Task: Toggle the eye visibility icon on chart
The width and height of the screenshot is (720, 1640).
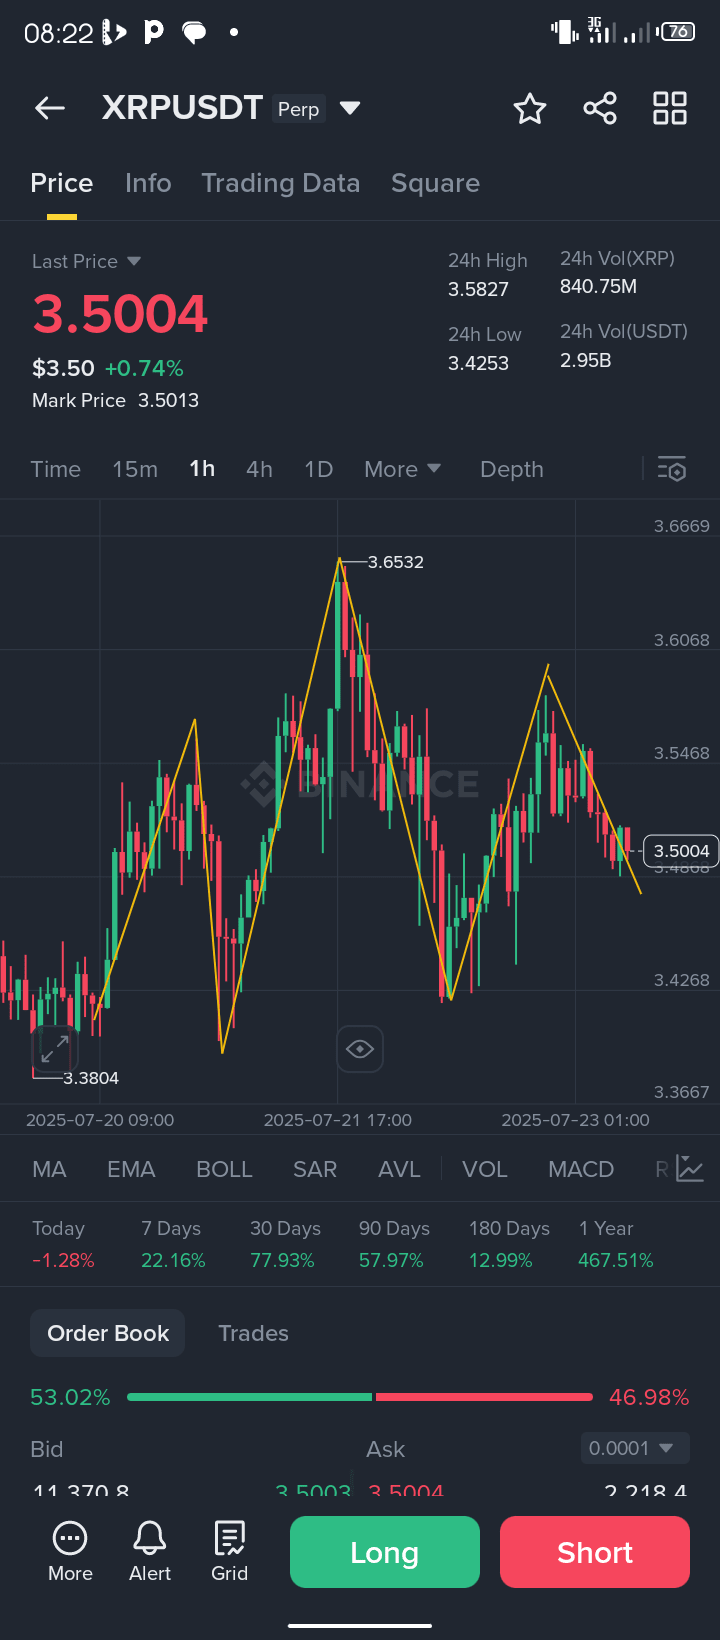Action: click(x=360, y=1049)
